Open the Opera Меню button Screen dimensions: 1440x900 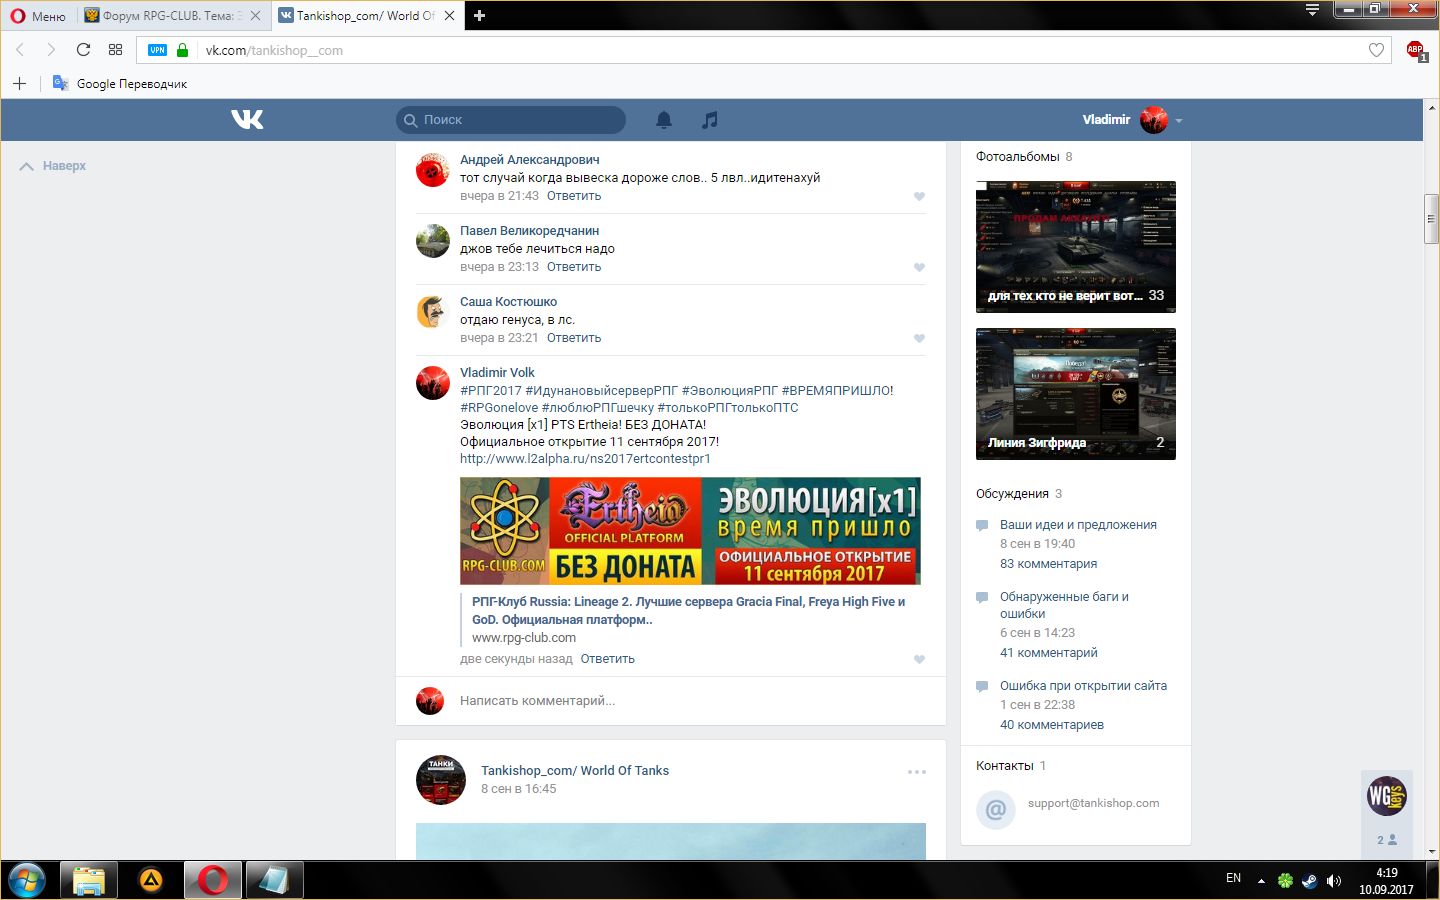coord(38,16)
